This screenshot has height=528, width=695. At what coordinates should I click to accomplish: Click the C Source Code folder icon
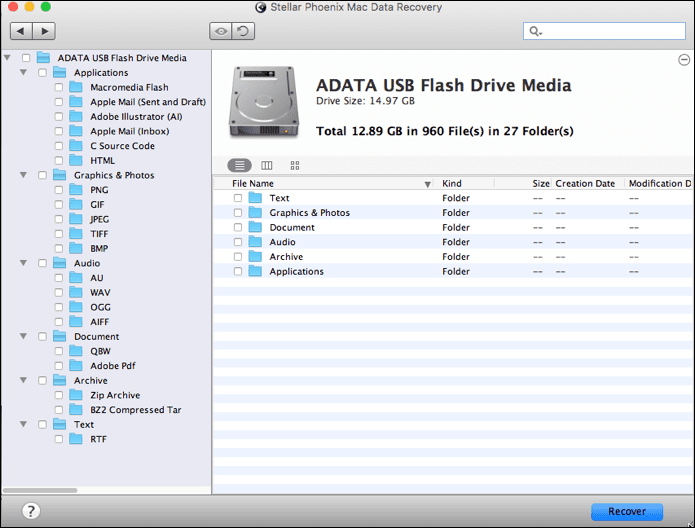point(76,145)
